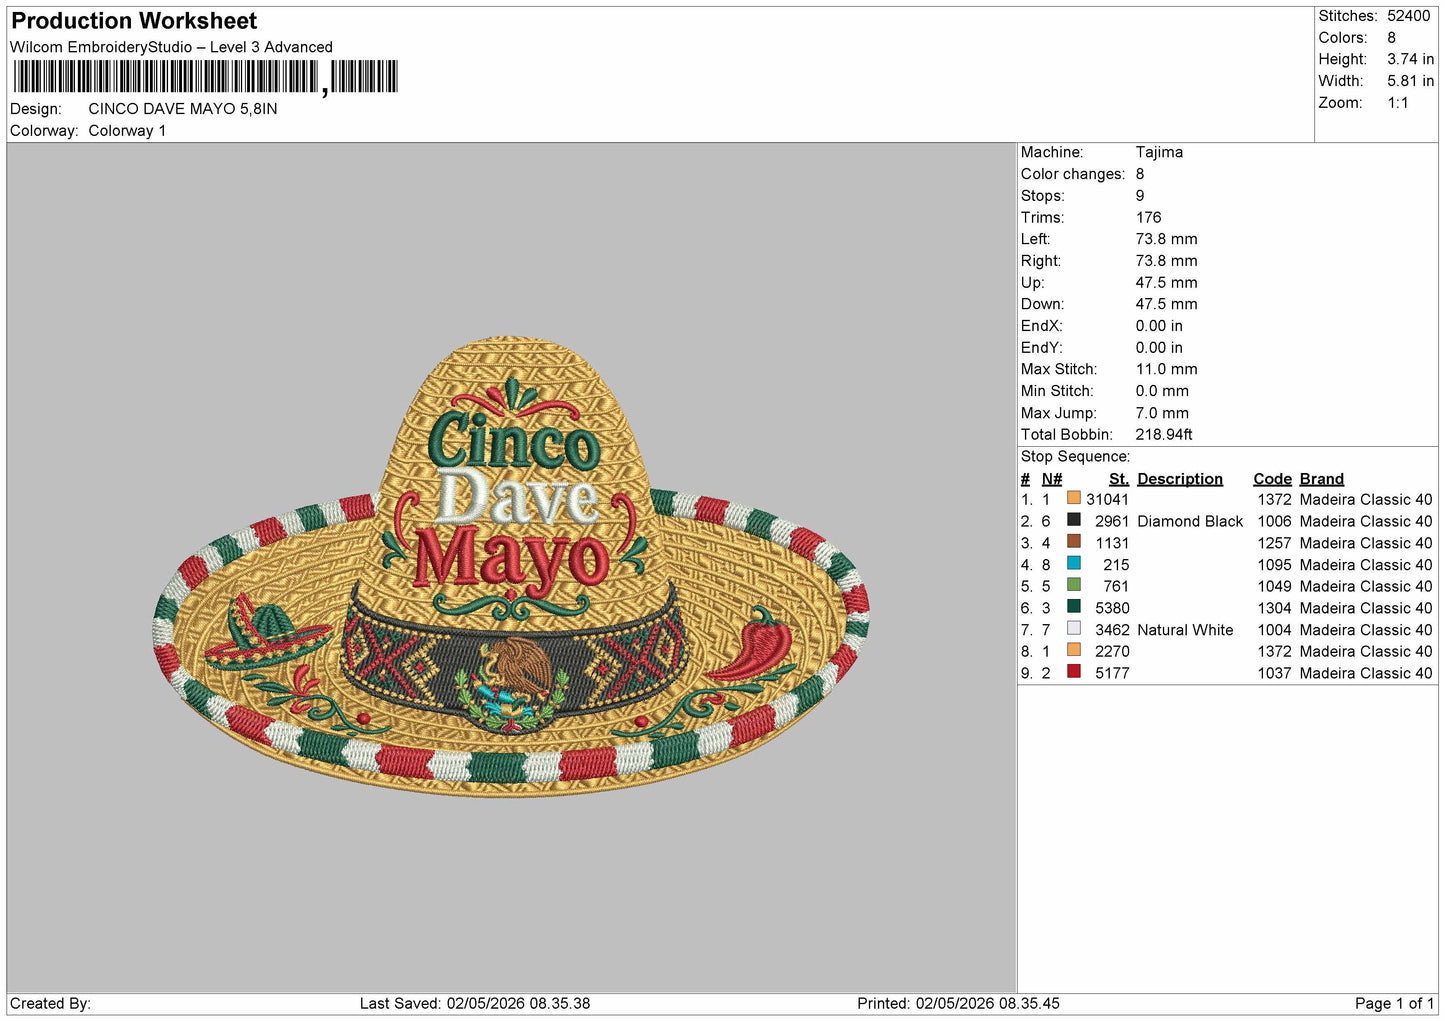Click the brown swatch for code 1257
The width and height of the screenshot is (1445, 1021).
(x=1073, y=542)
